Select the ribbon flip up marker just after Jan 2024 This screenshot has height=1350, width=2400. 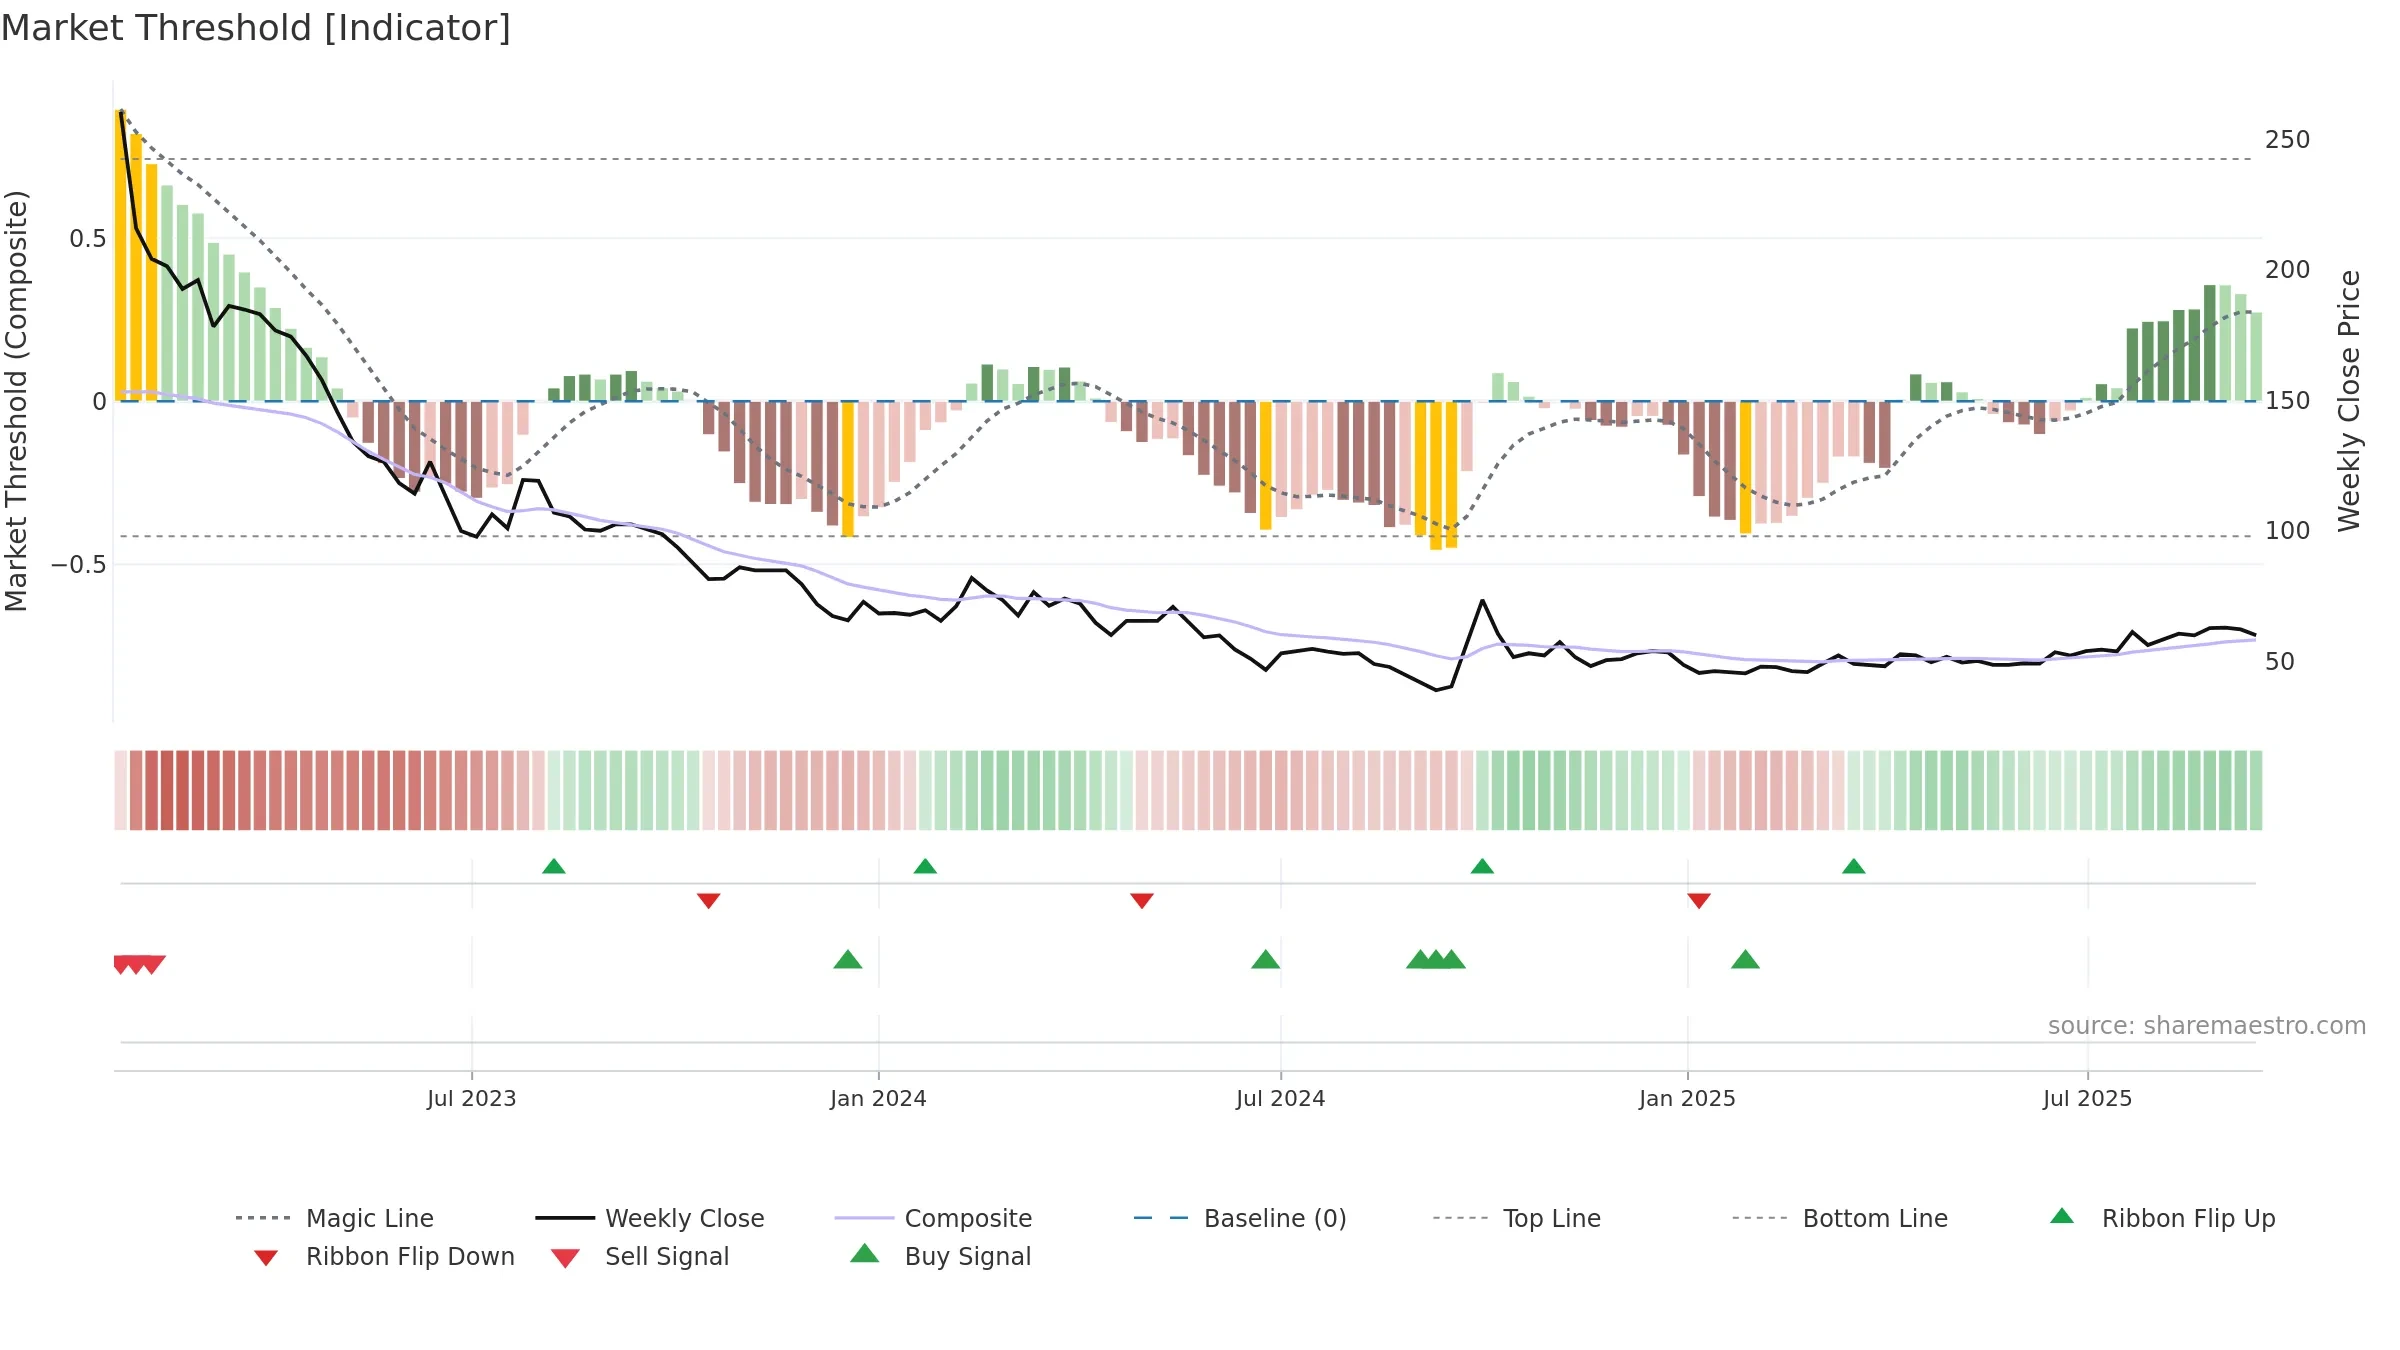[x=925, y=866]
